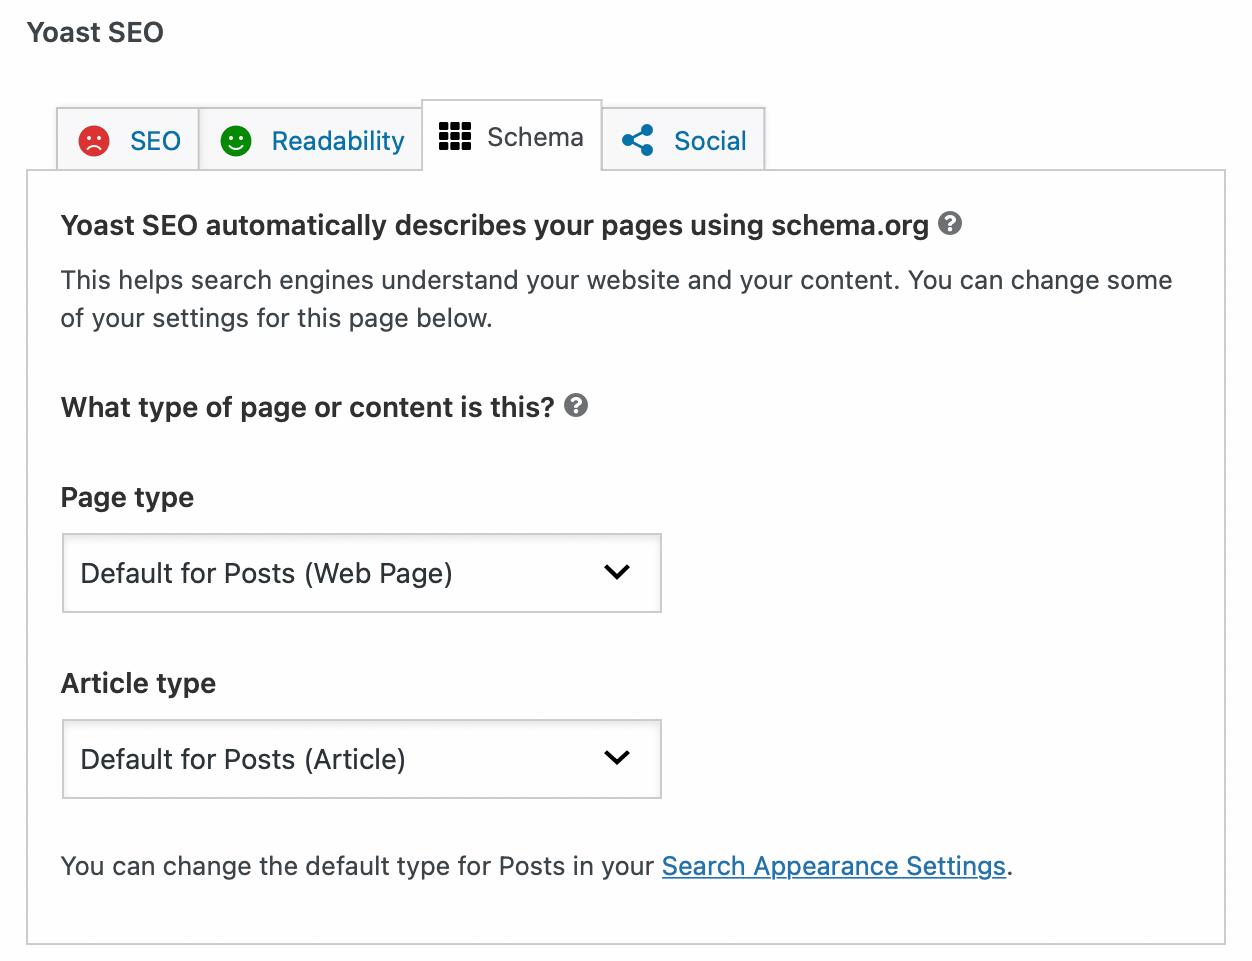Expand the Default for Posts (Article) selector
The image size is (1252, 961).
(361, 759)
